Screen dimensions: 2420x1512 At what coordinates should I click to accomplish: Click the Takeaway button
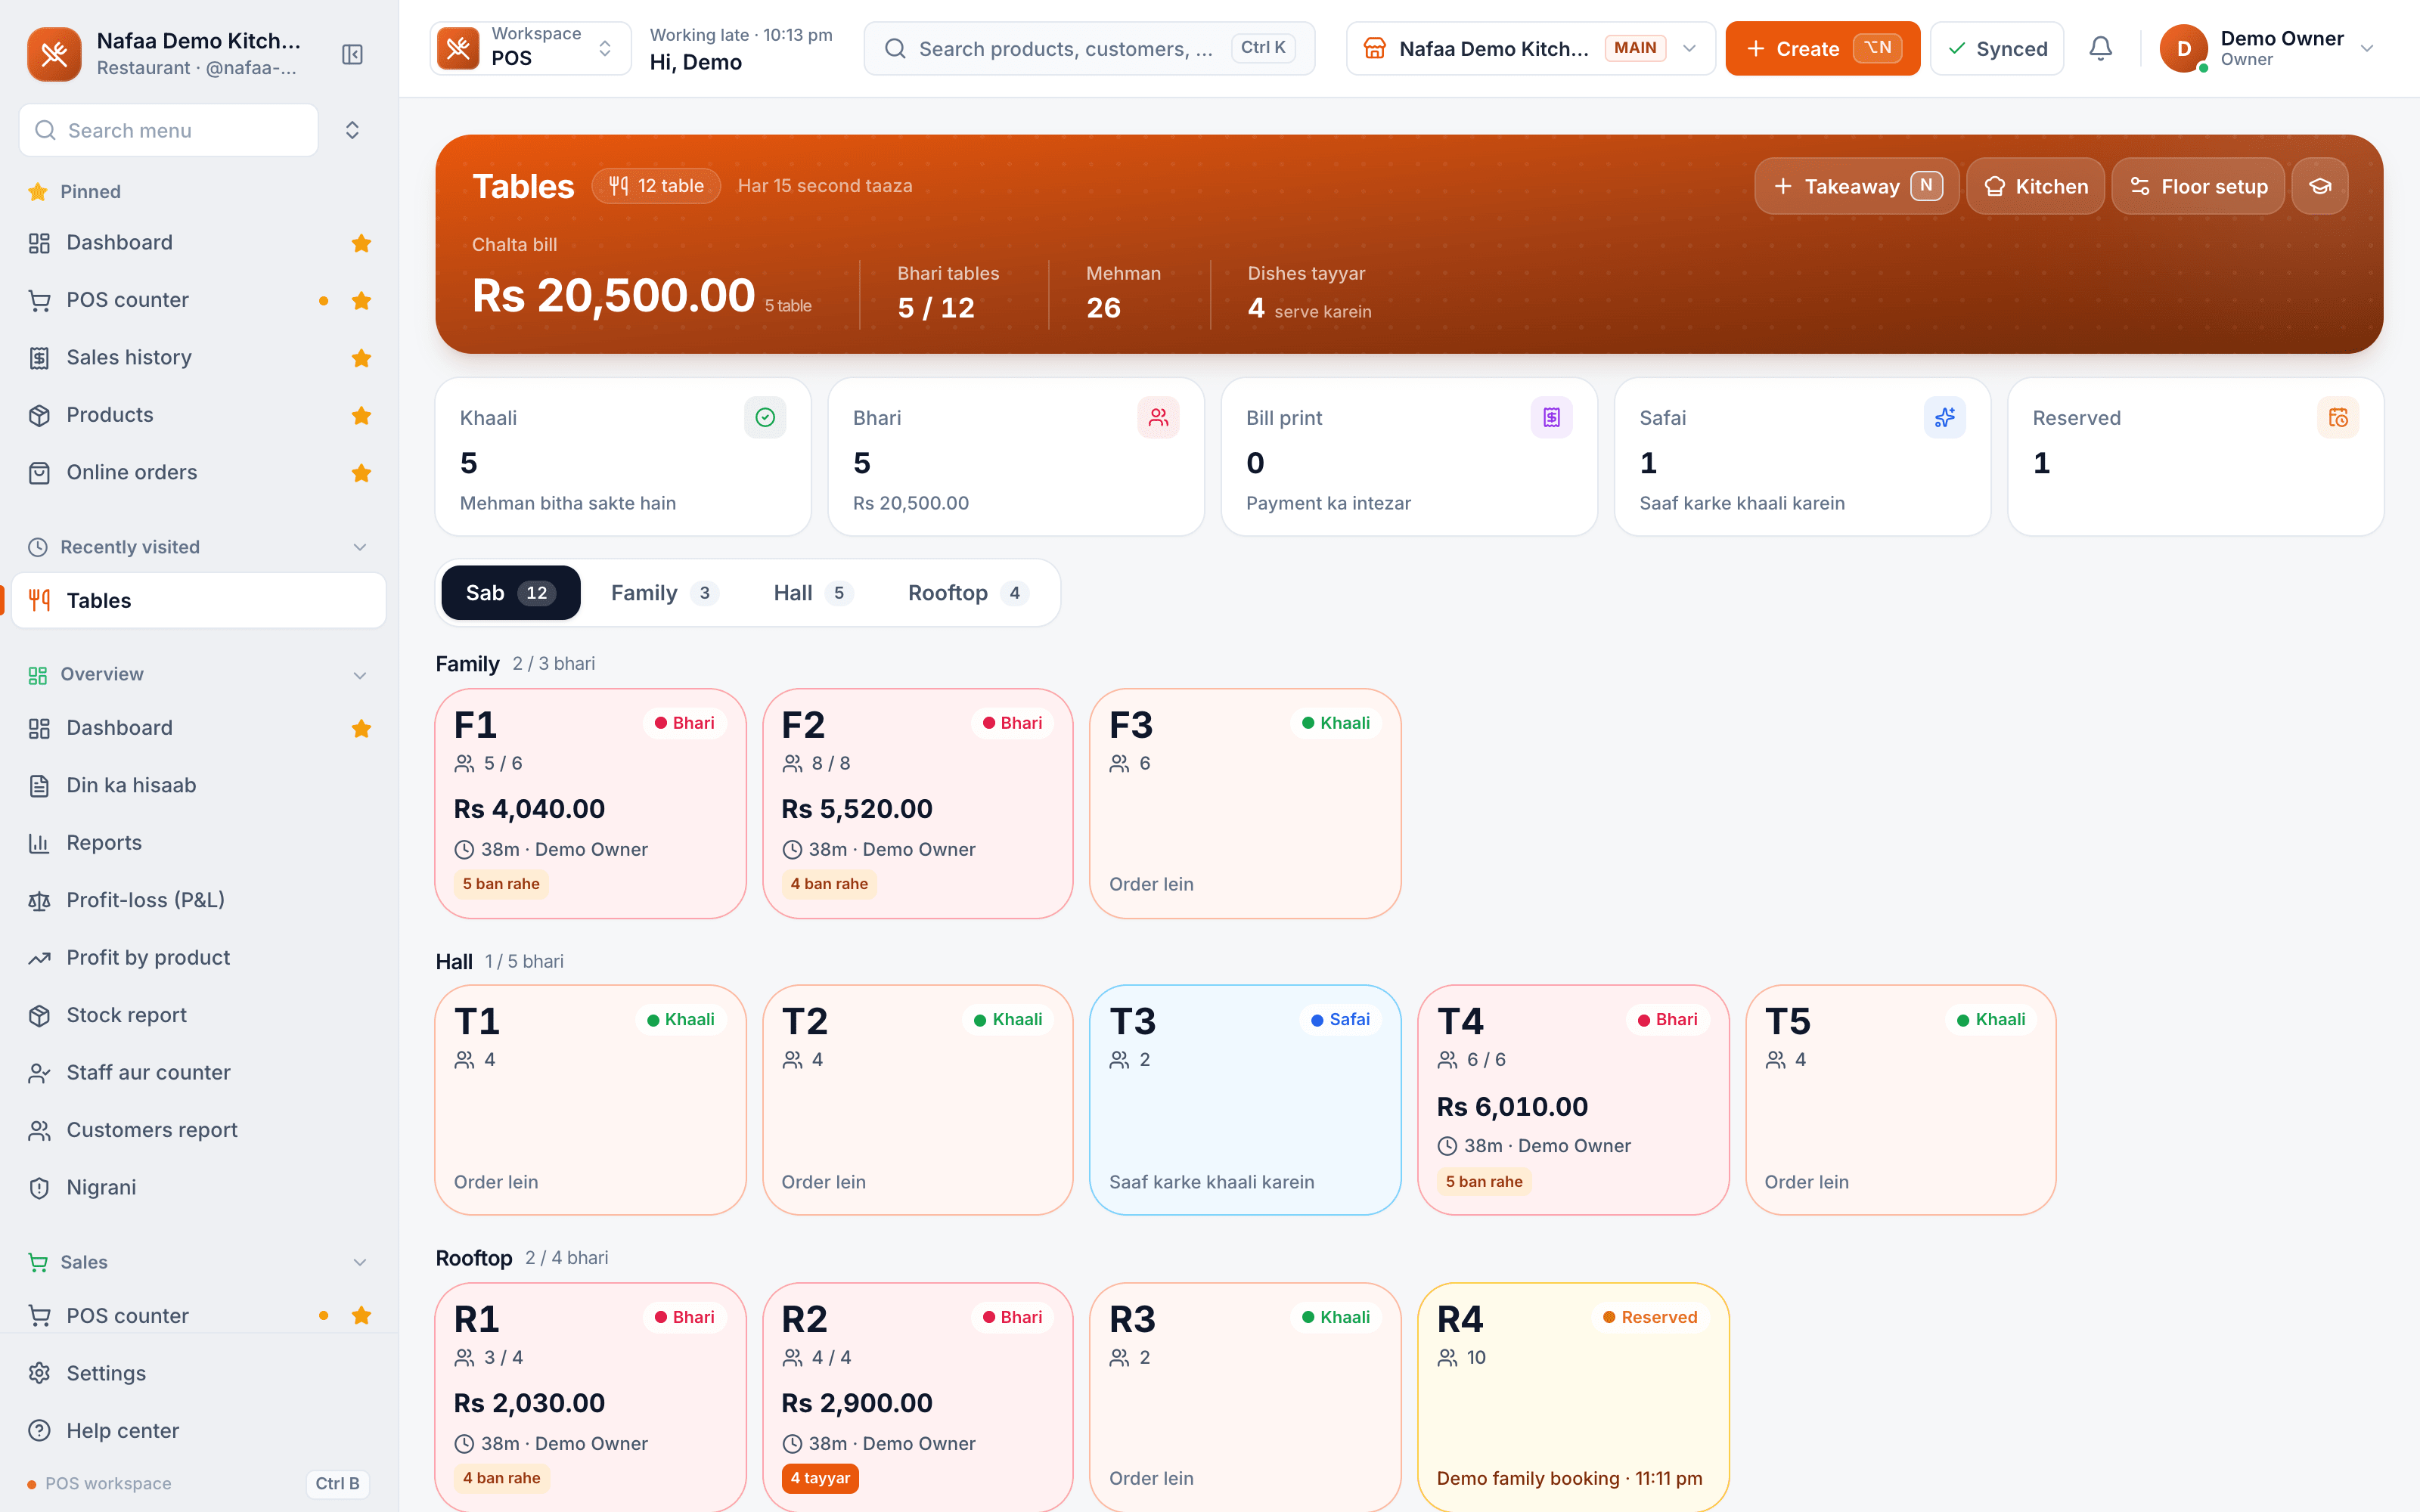1857,186
